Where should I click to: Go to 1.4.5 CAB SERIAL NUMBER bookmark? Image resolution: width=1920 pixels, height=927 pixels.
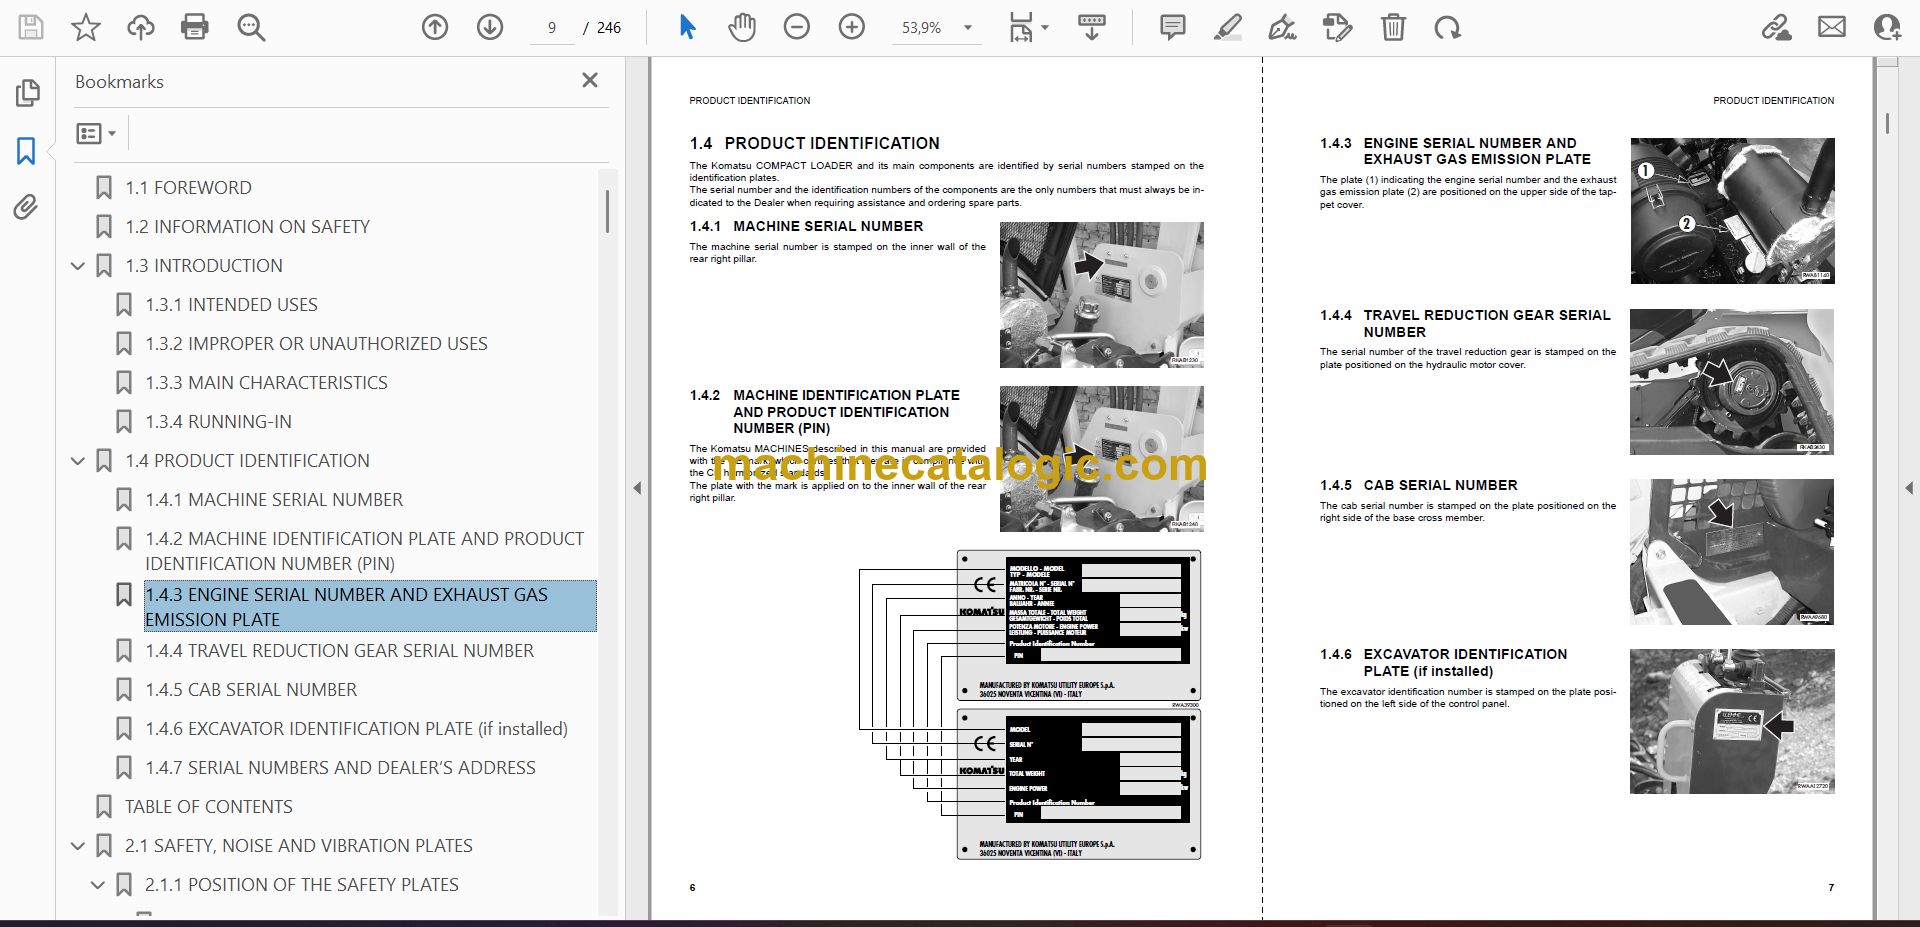pyautogui.click(x=251, y=690)
